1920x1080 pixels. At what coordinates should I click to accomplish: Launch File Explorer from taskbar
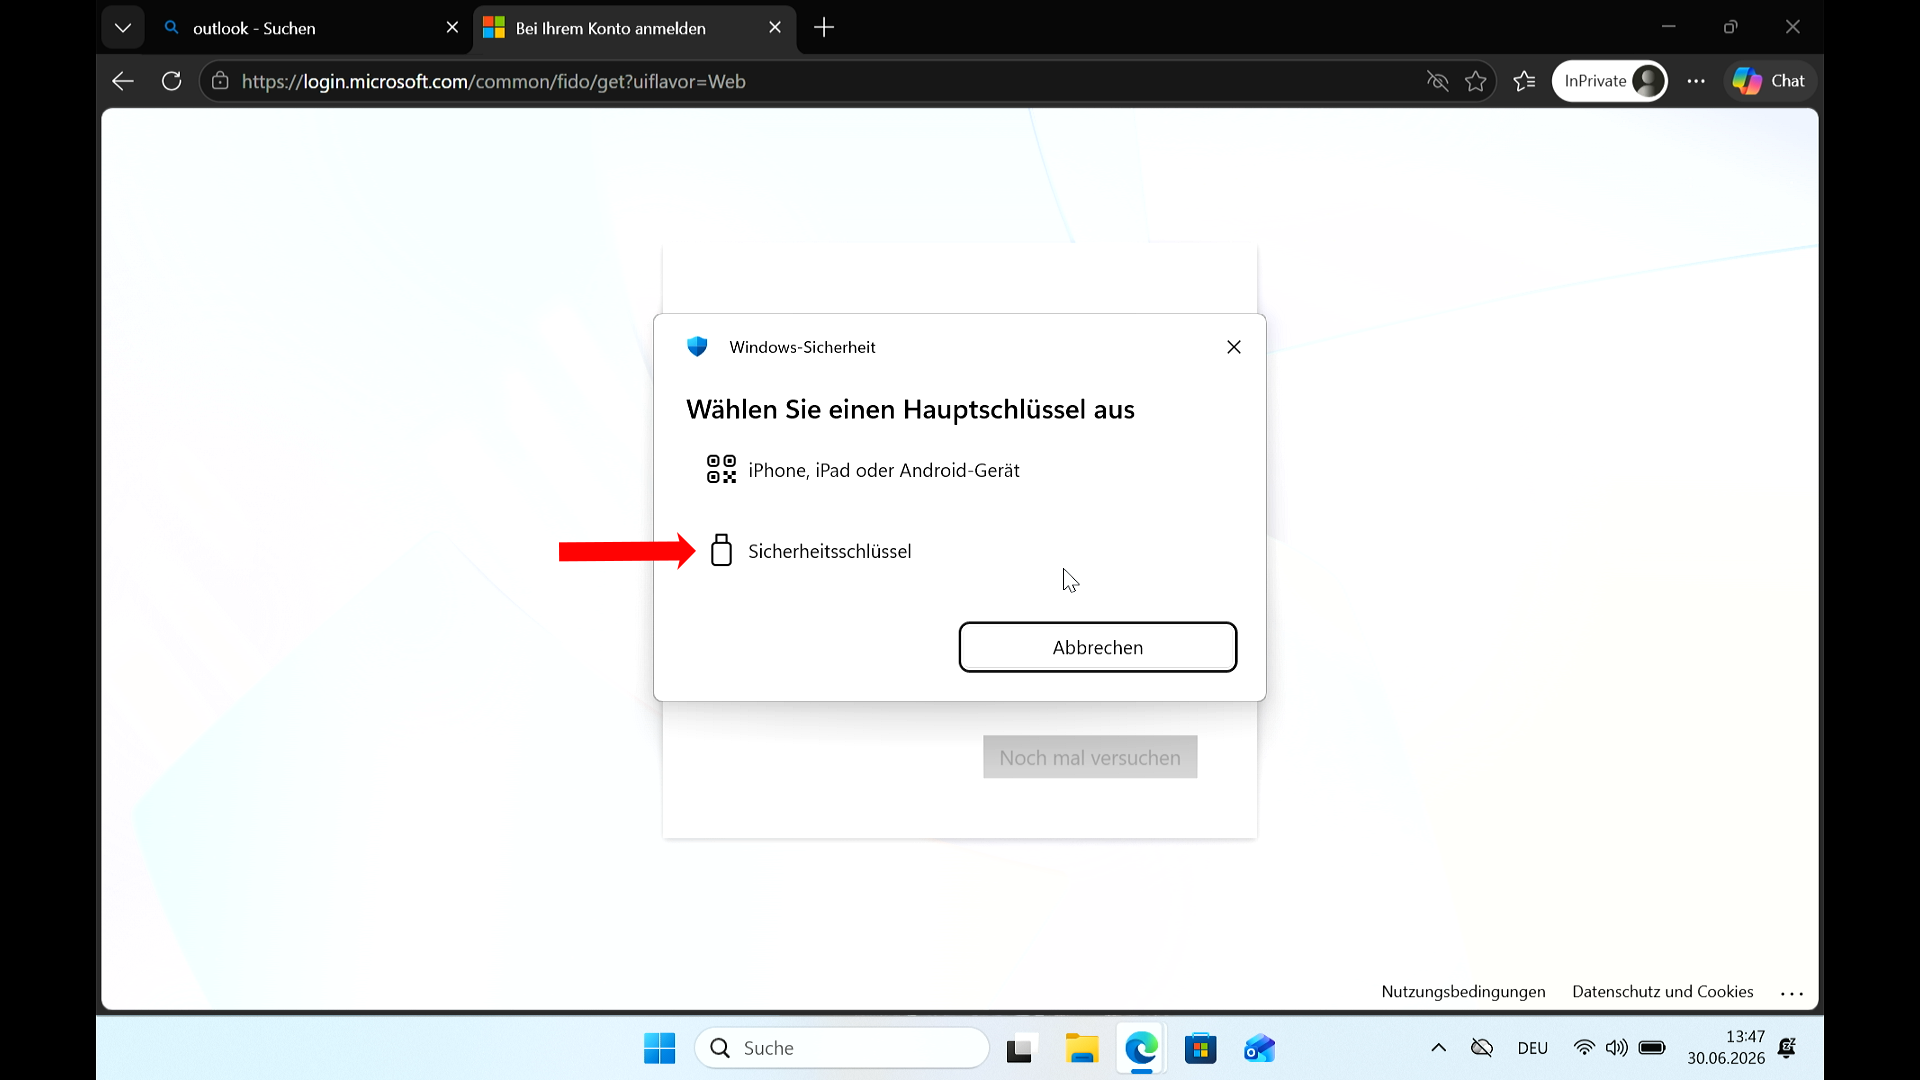pyautogui.click(x=1081, y=1048)
